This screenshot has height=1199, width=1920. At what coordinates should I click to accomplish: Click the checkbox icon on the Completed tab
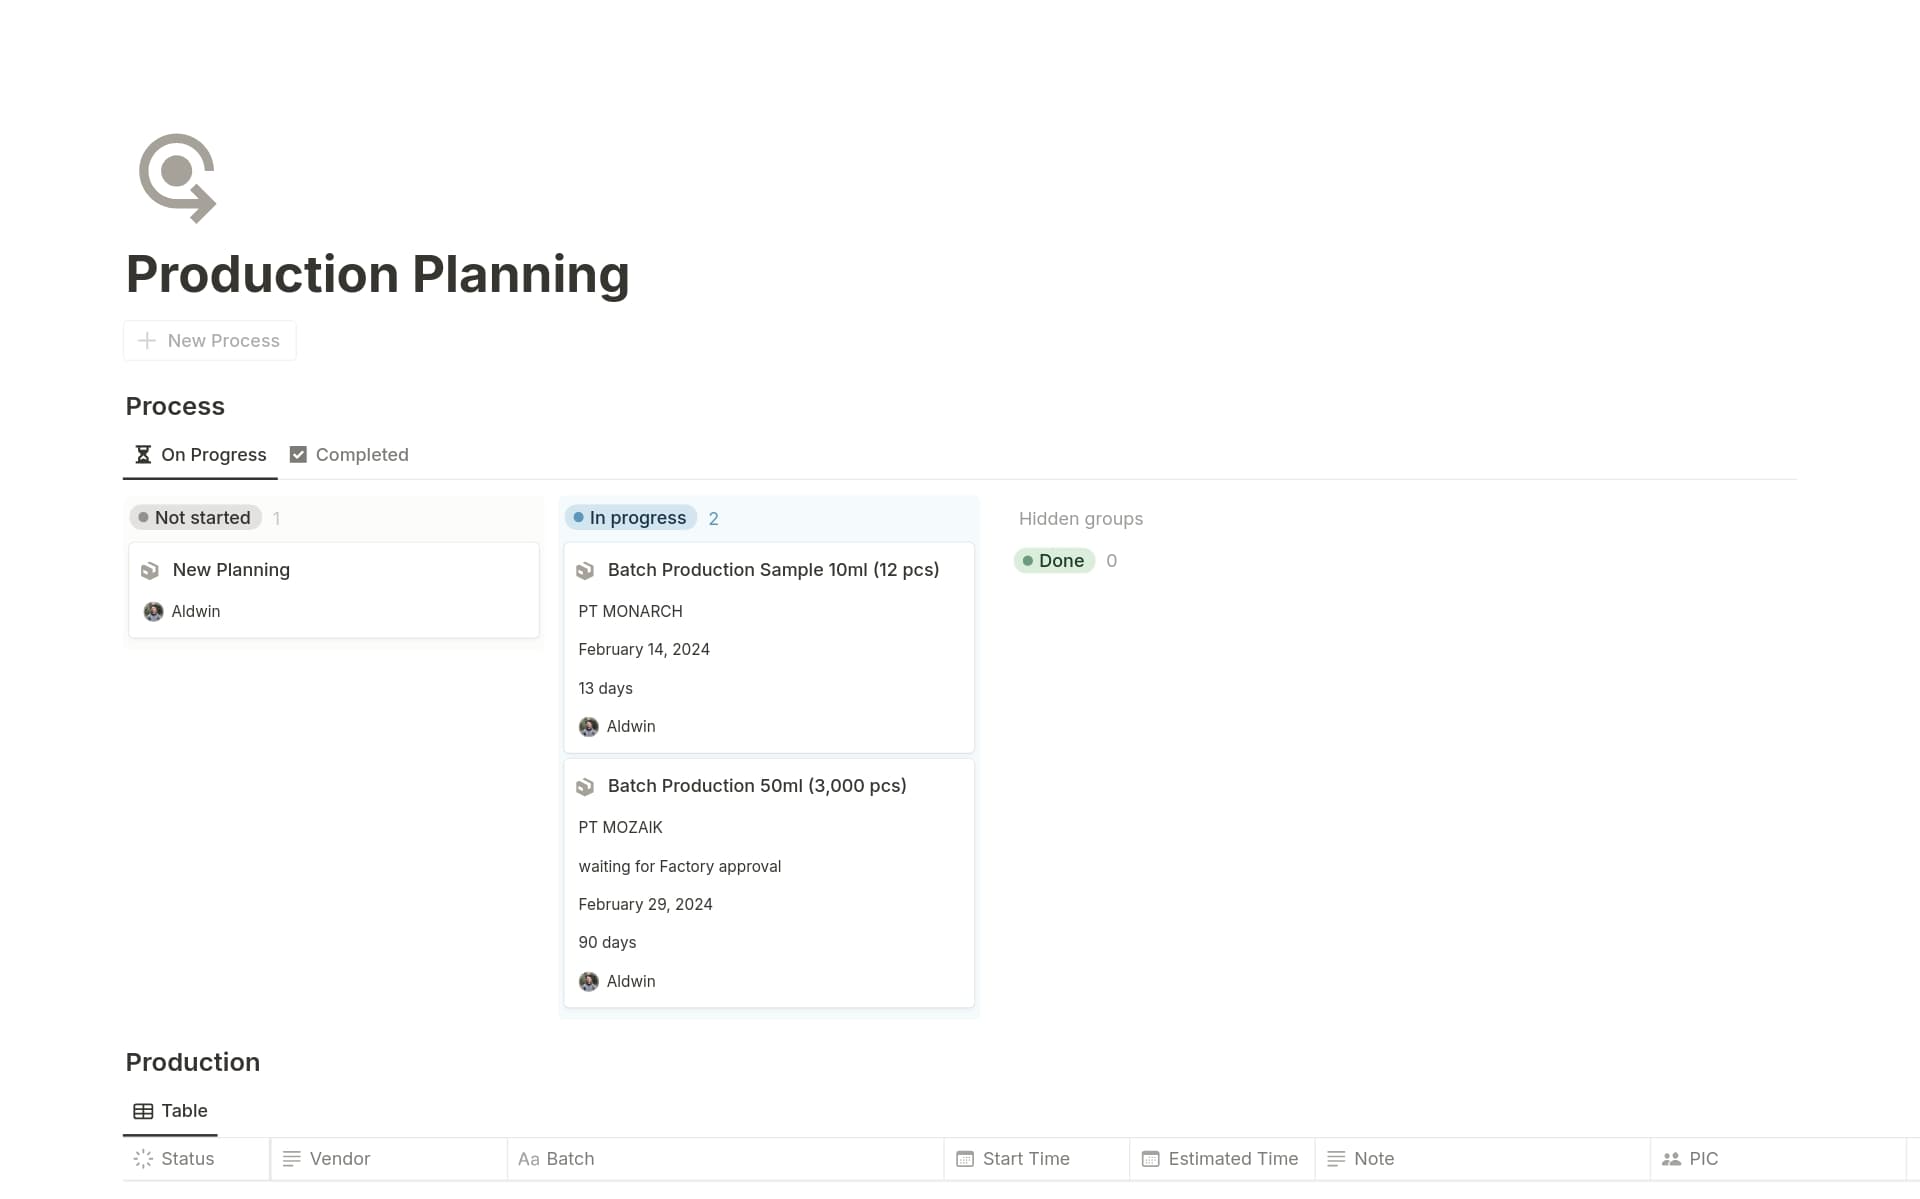298,454
